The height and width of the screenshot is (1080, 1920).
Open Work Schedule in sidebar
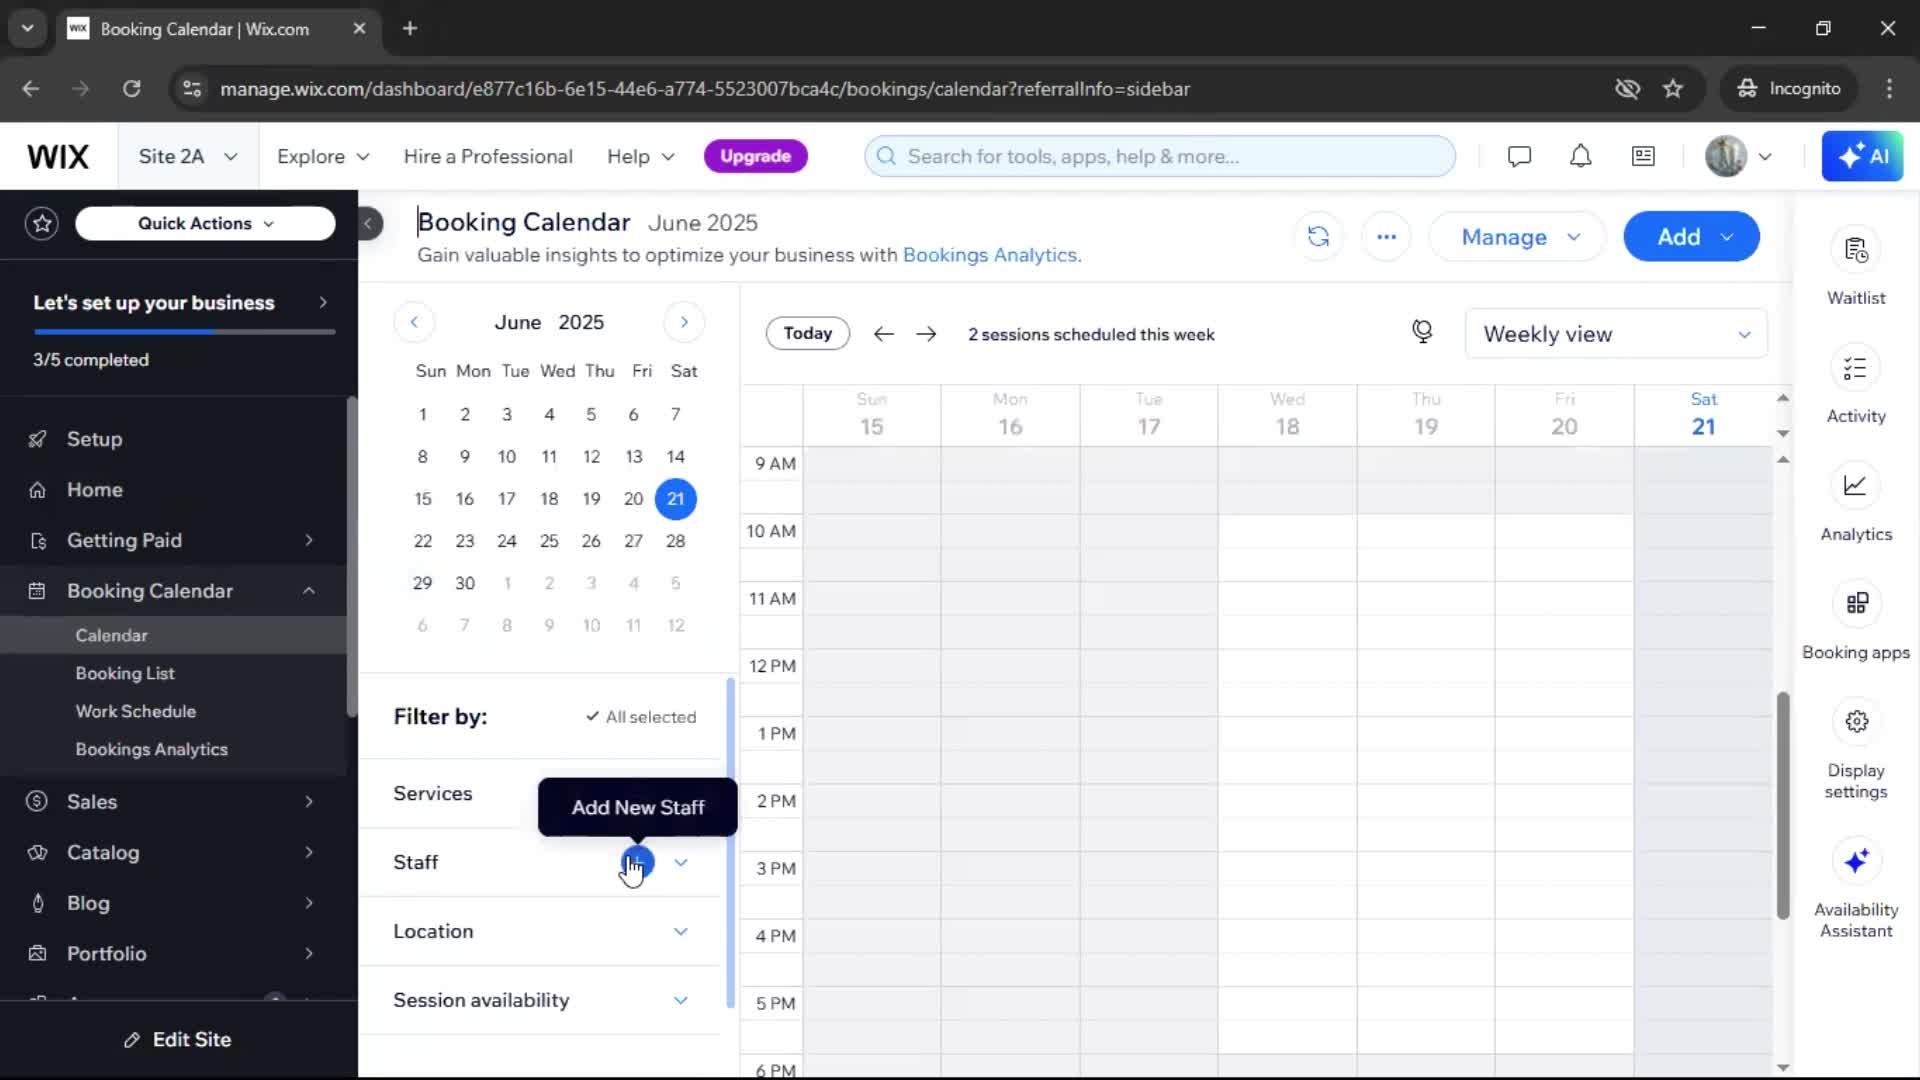tap(136, 711)
